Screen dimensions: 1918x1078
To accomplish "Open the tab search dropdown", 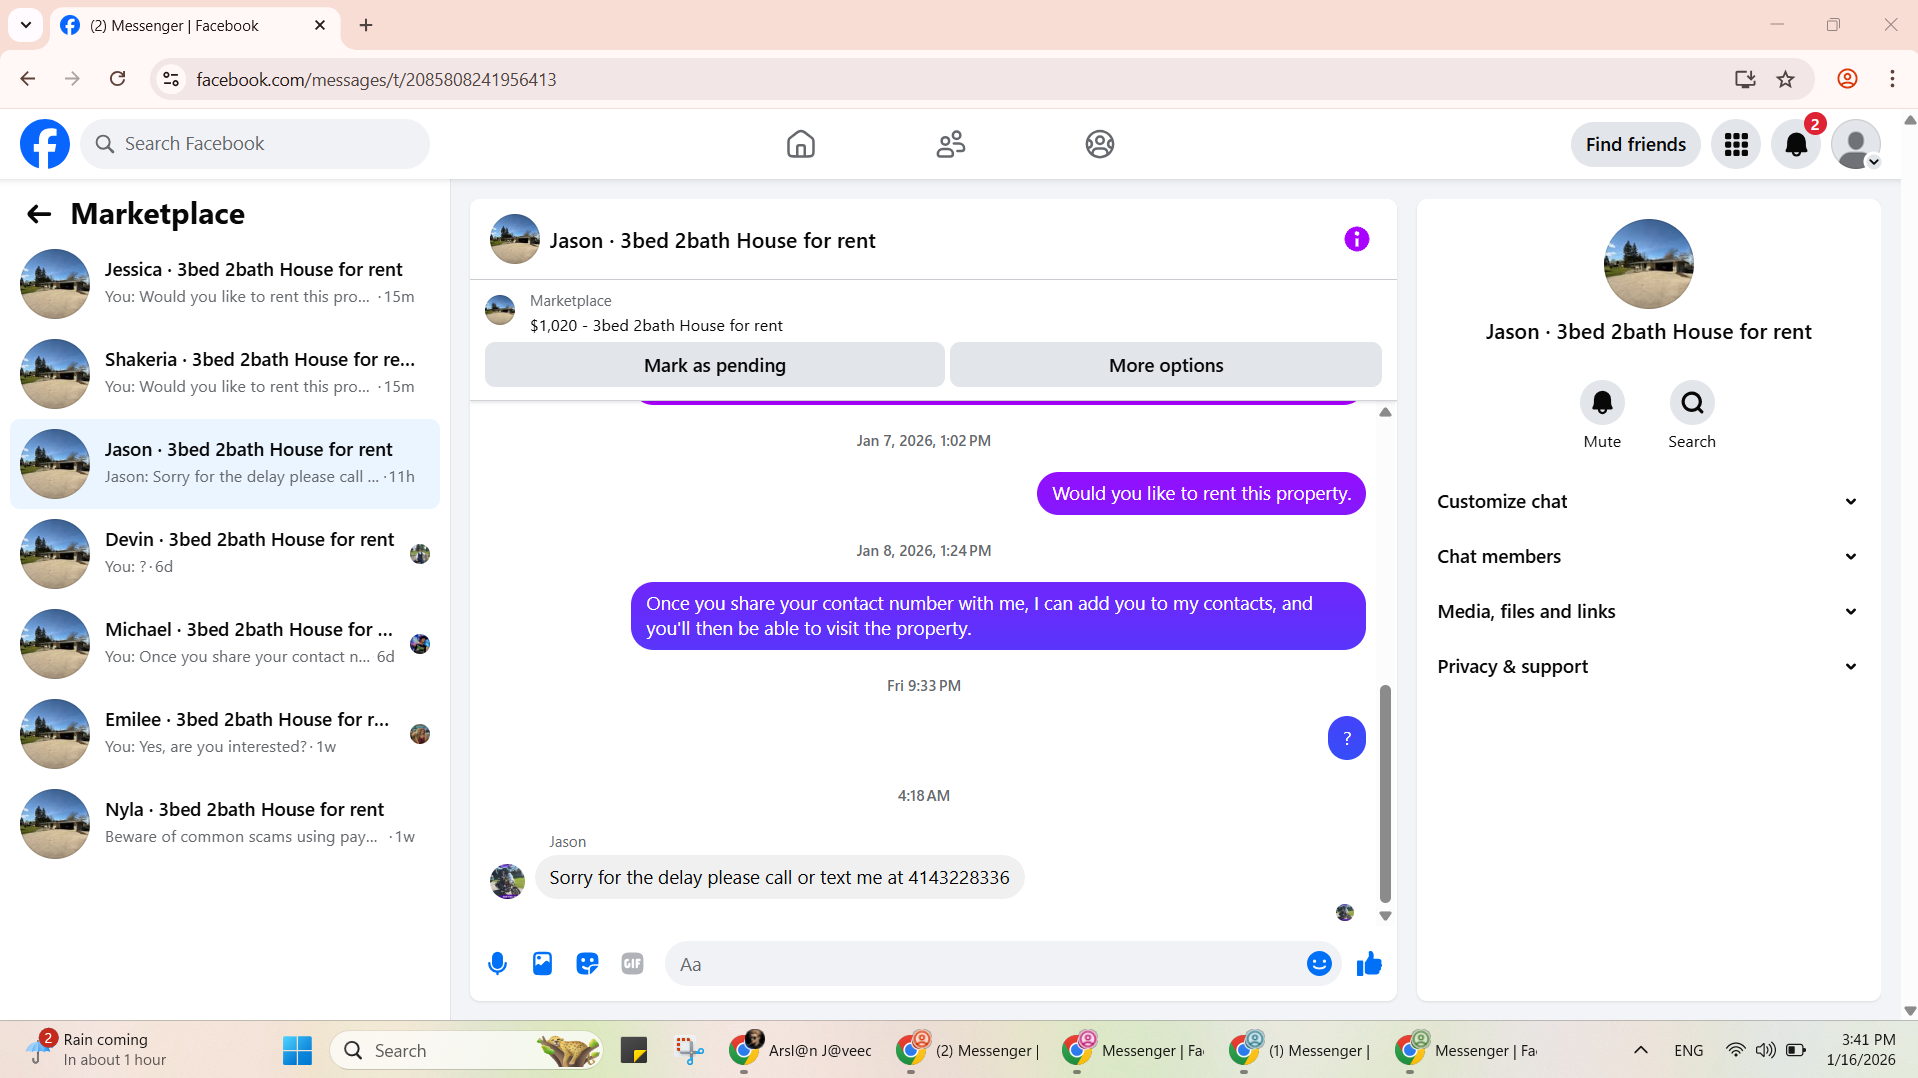I will tap(26, 25).
